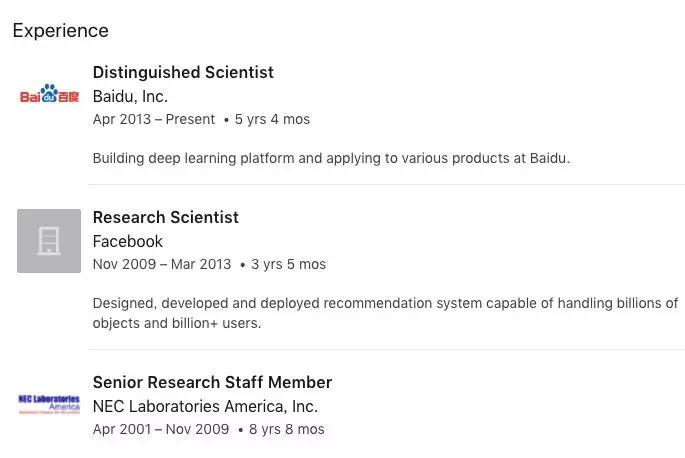
Task: Click the 'objects and billion+ users' line
Action: [x=177, y=323]
